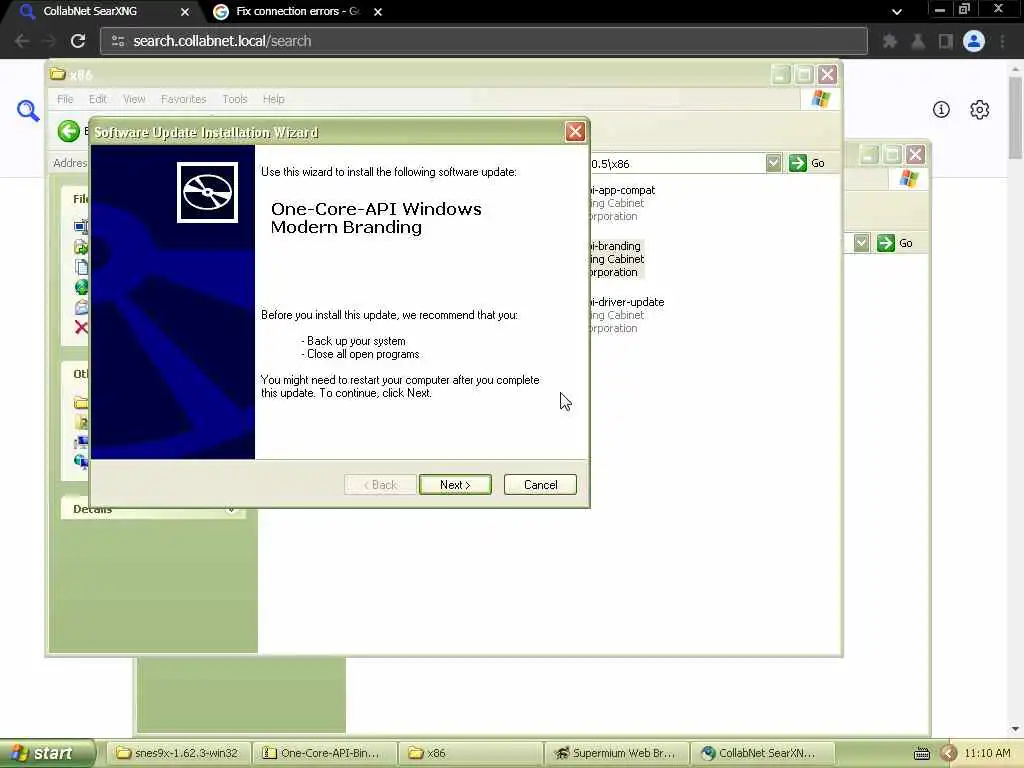Click the 11:10 AM clock
Screen dimensions: 1024x768
pos(987,753)
